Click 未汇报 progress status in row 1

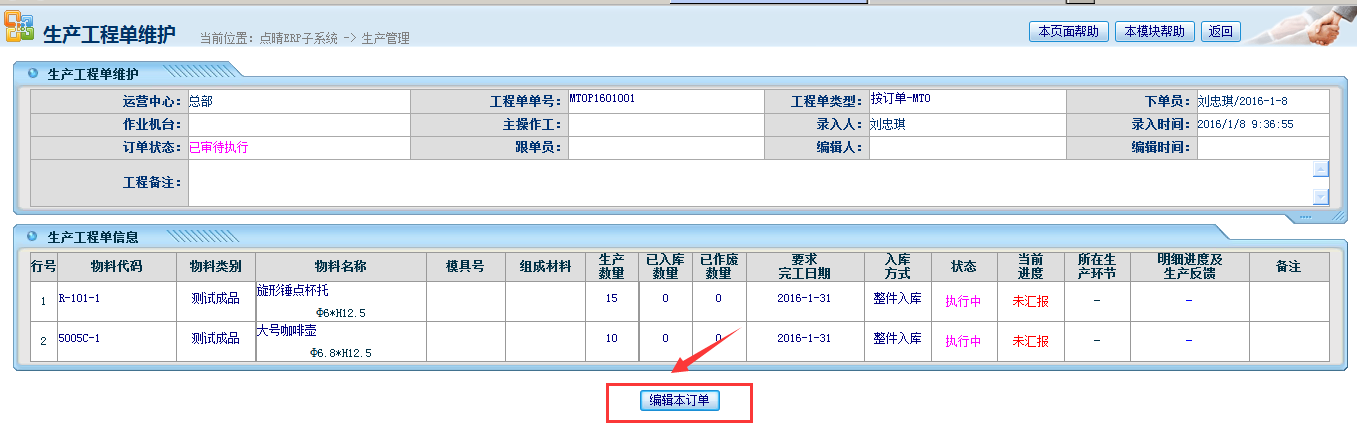(1030, 301)
